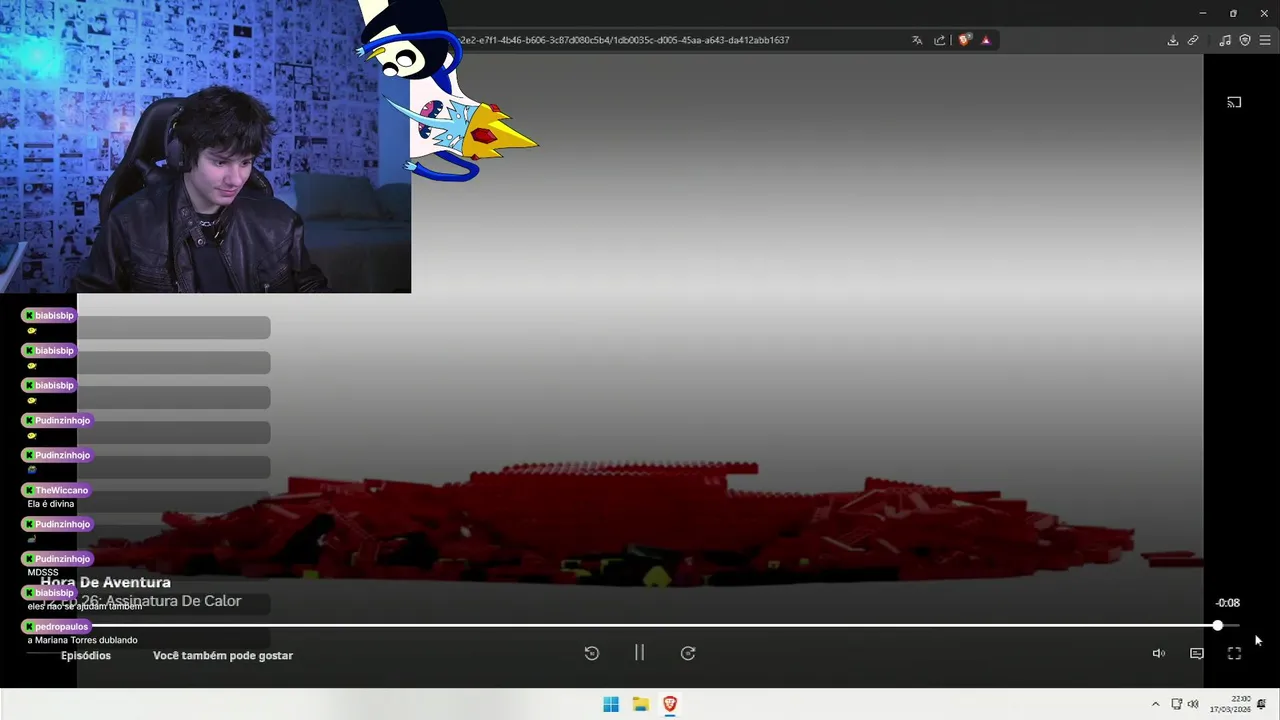Open the media control music note icon
Screen dimensions: 1280x720
[x=1225, y=40]
